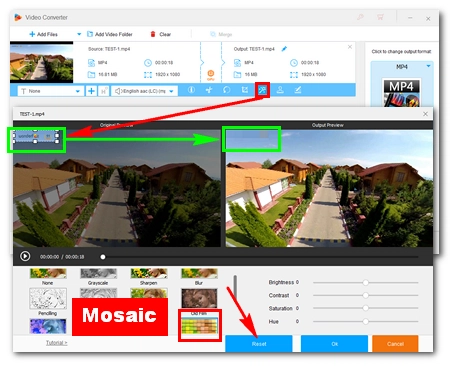This screenshot has width=450, height=366.
Task: Select the Grayscale effect thumbnail
Action: pos(98,274)
